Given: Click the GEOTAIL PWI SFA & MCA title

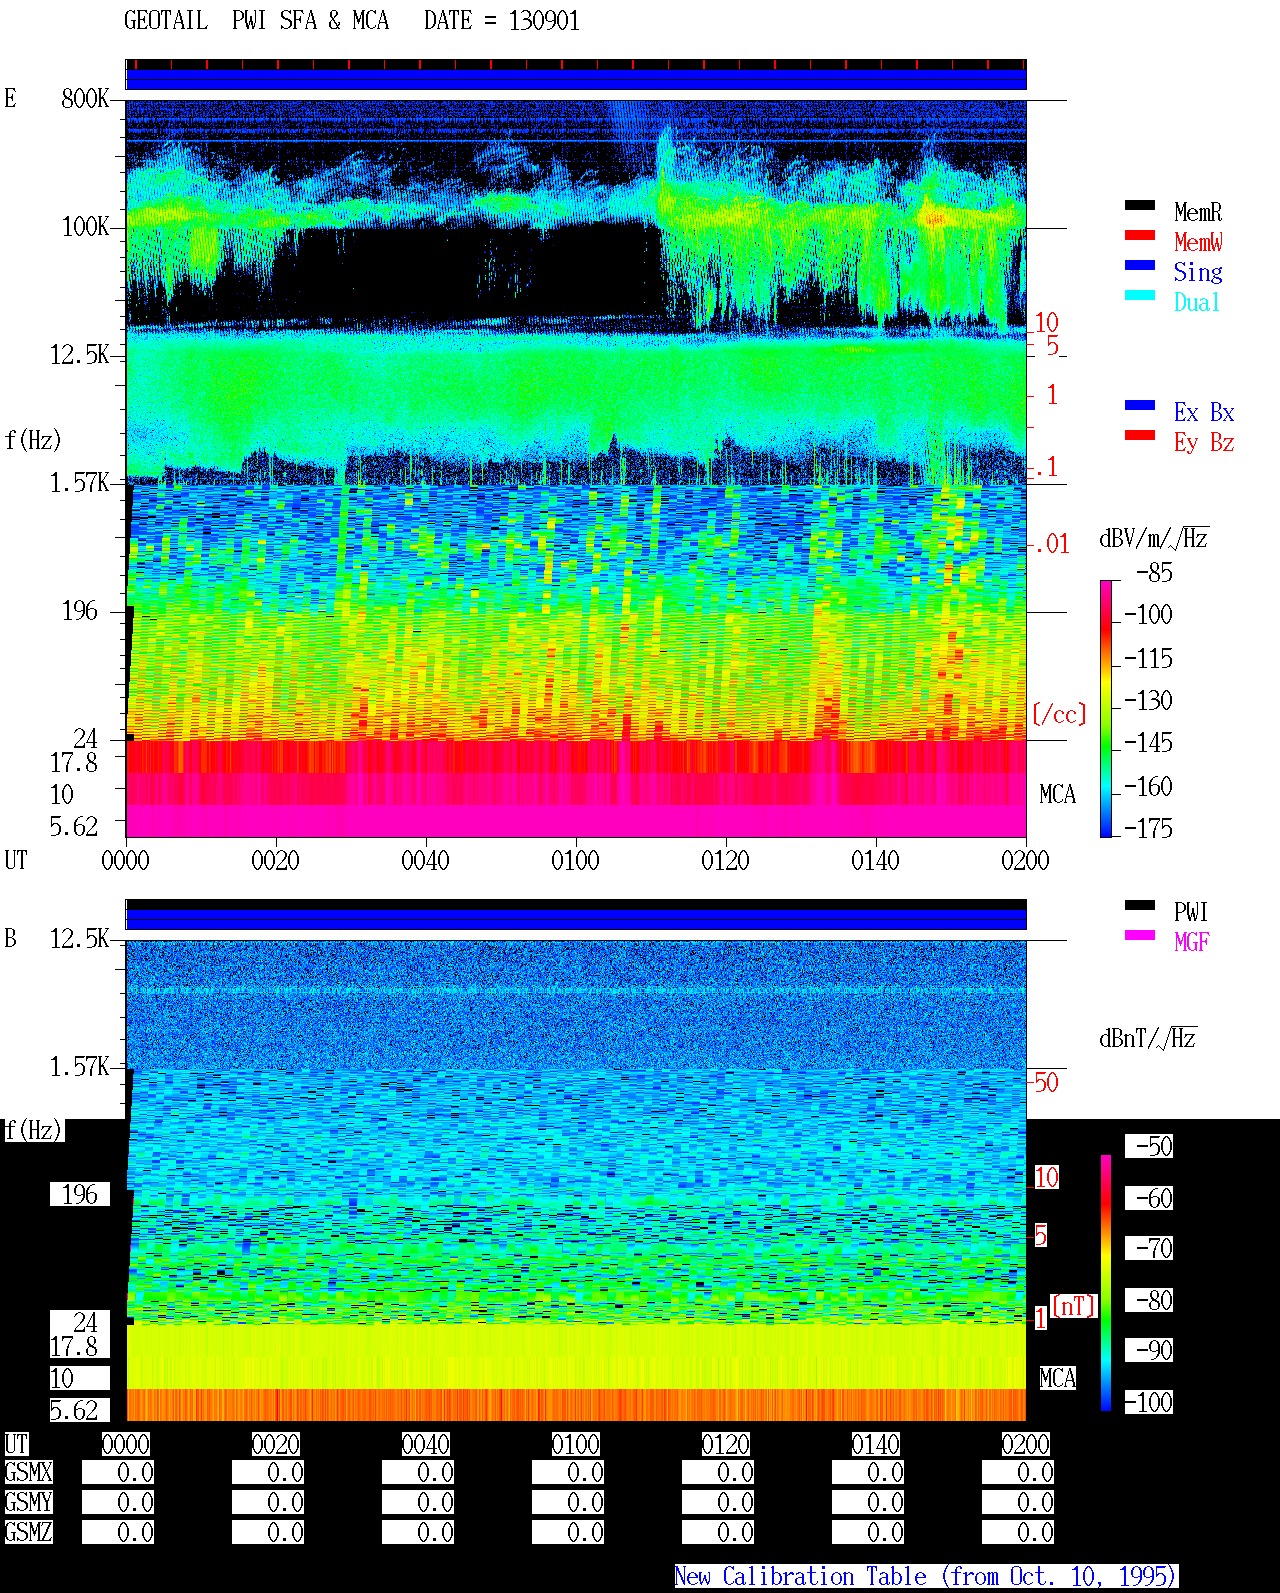Looking at the screenshot, I should coord(257,21).
